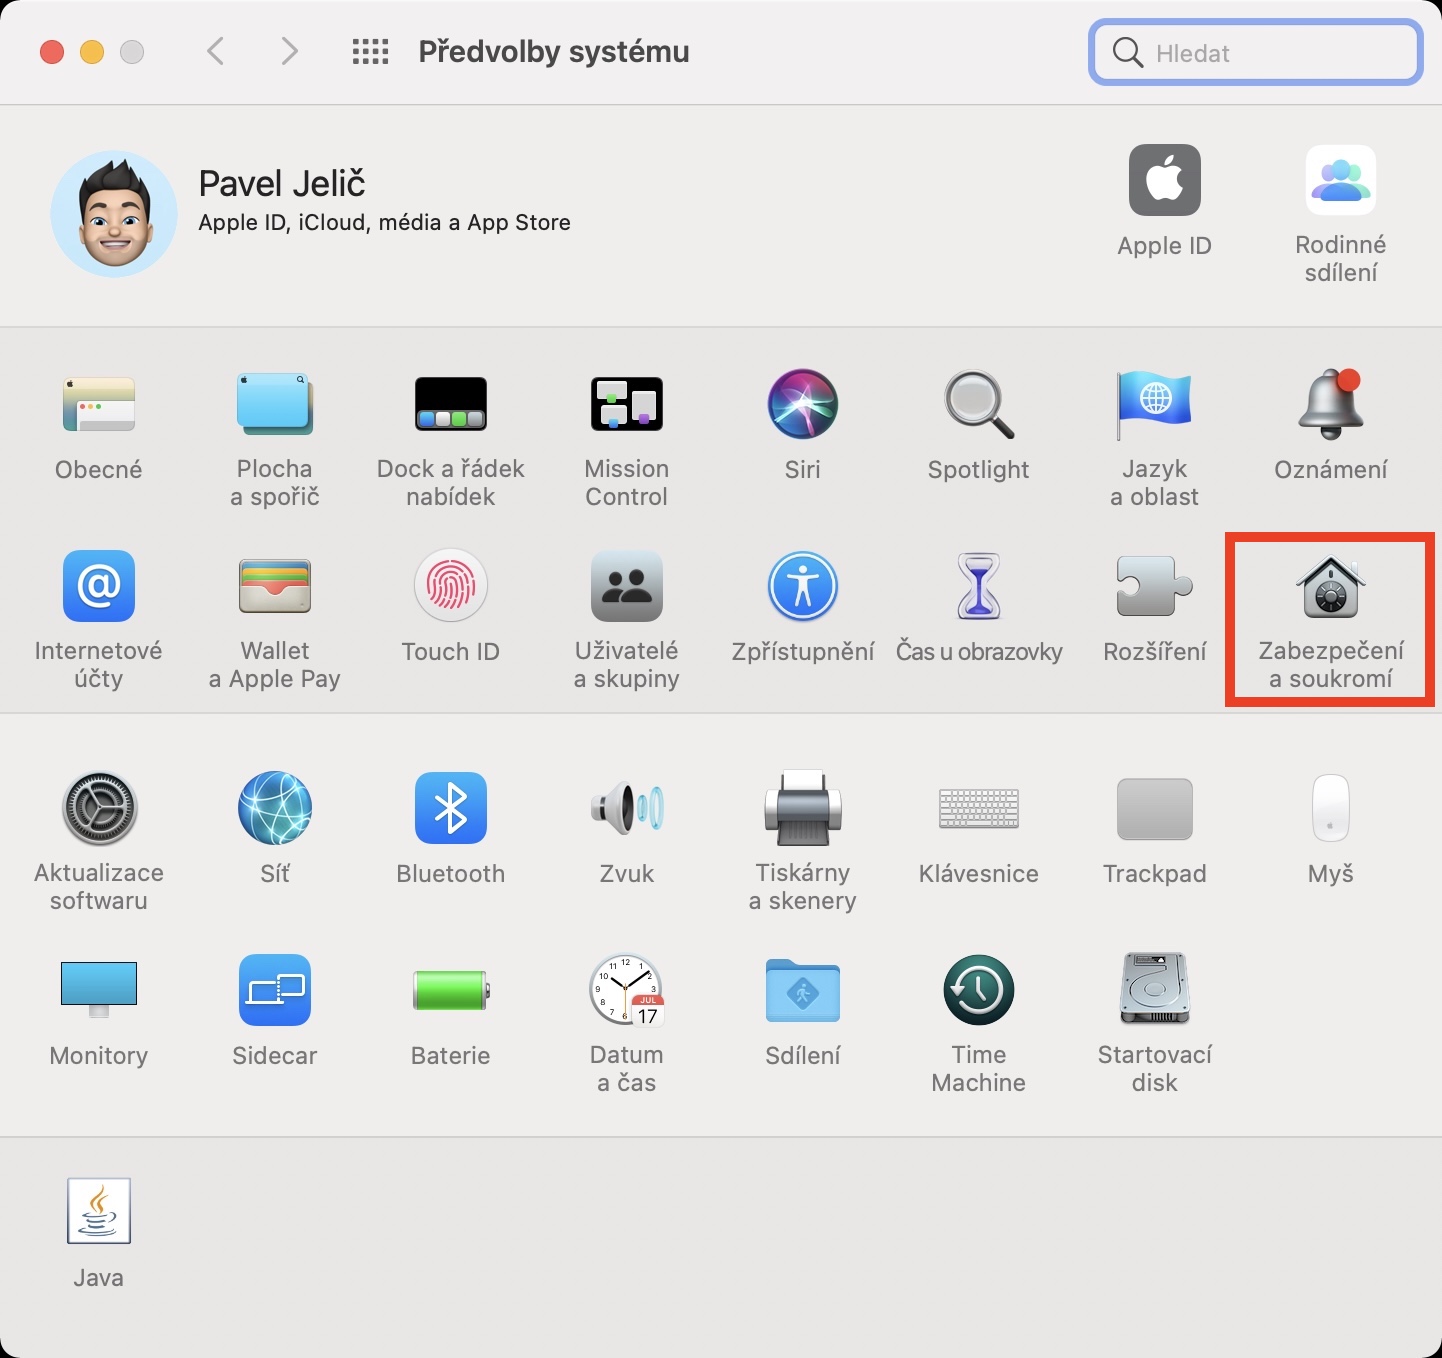Click the Pavel Jelič account name
Viewport: 1442px width, 1358px height.
[x=282, y=184]
